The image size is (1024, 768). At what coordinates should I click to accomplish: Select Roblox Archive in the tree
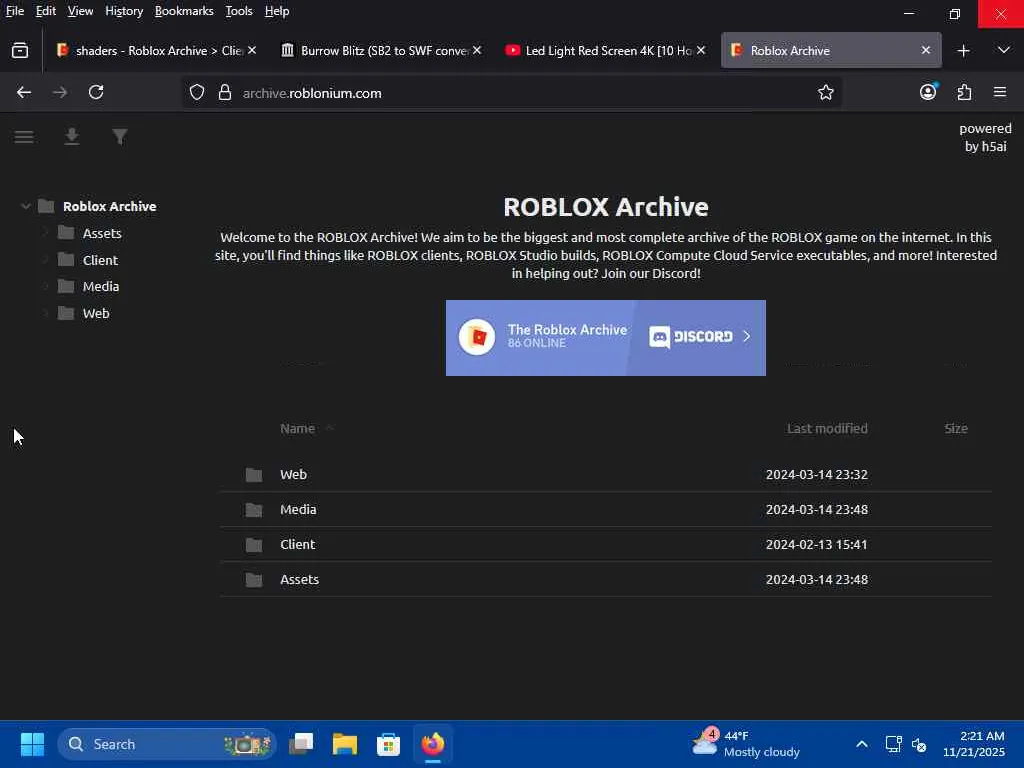coord(109,206)
